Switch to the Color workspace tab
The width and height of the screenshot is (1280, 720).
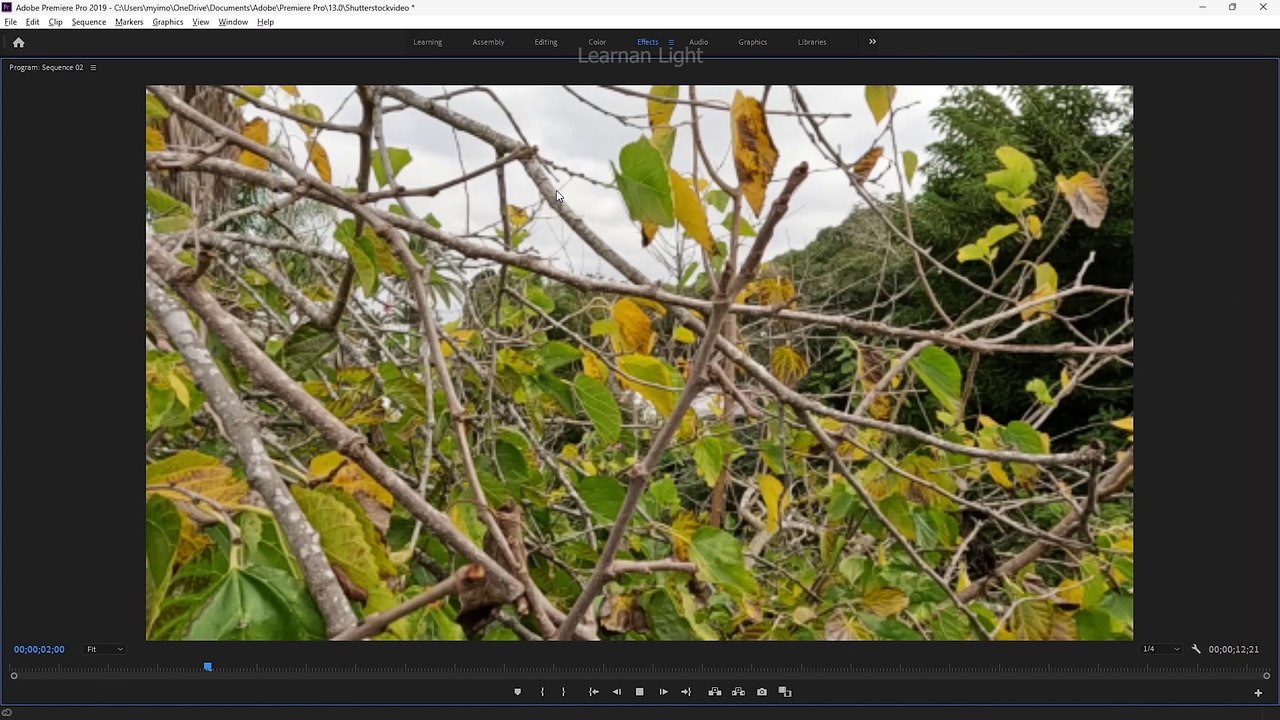[597, 42]
